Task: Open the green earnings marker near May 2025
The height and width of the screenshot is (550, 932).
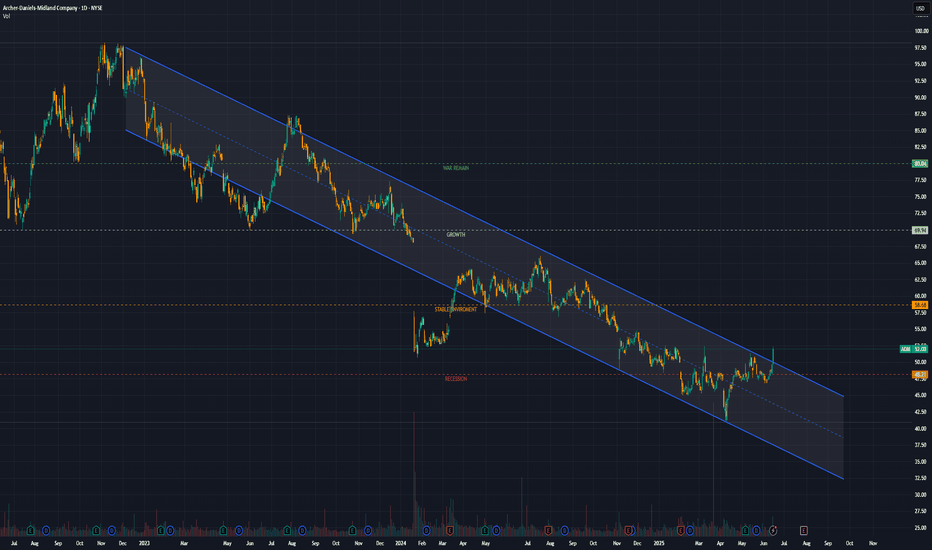Action: (745, 530)
